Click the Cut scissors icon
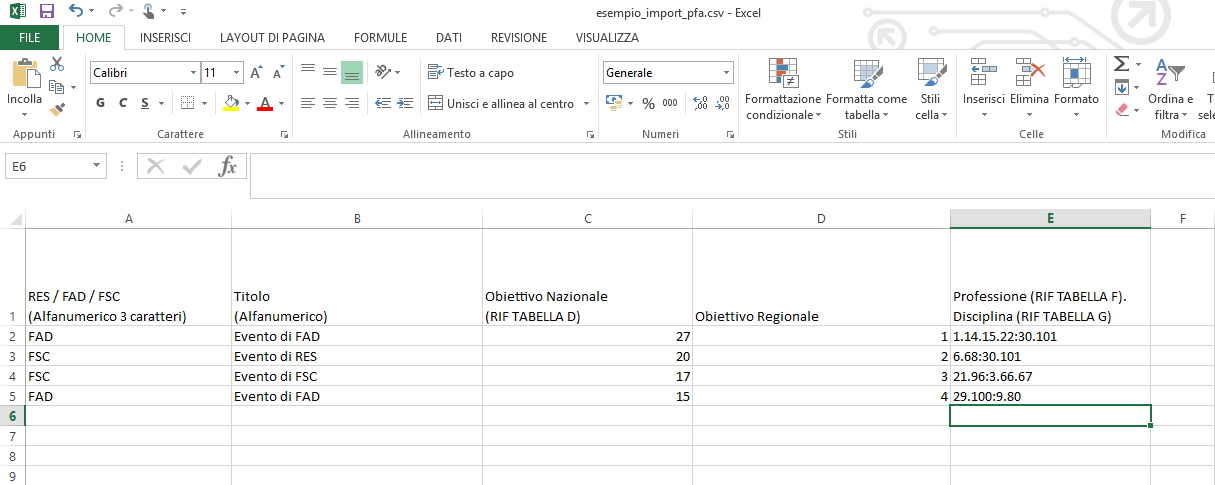Screen dimensions: 1215x485 point(57,64)
